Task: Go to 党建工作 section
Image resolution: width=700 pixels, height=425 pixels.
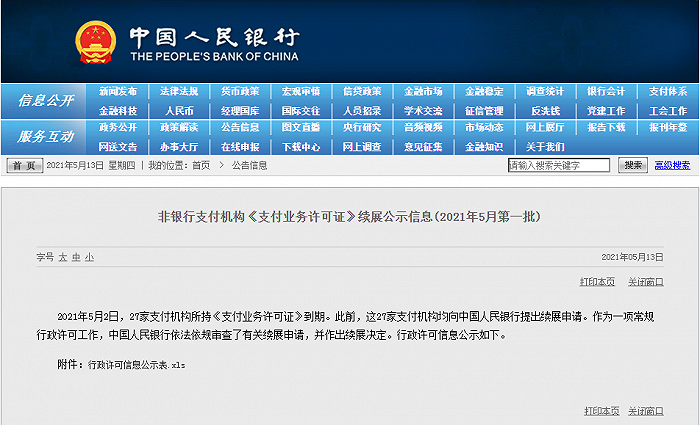Action: (x=606, y=111)
